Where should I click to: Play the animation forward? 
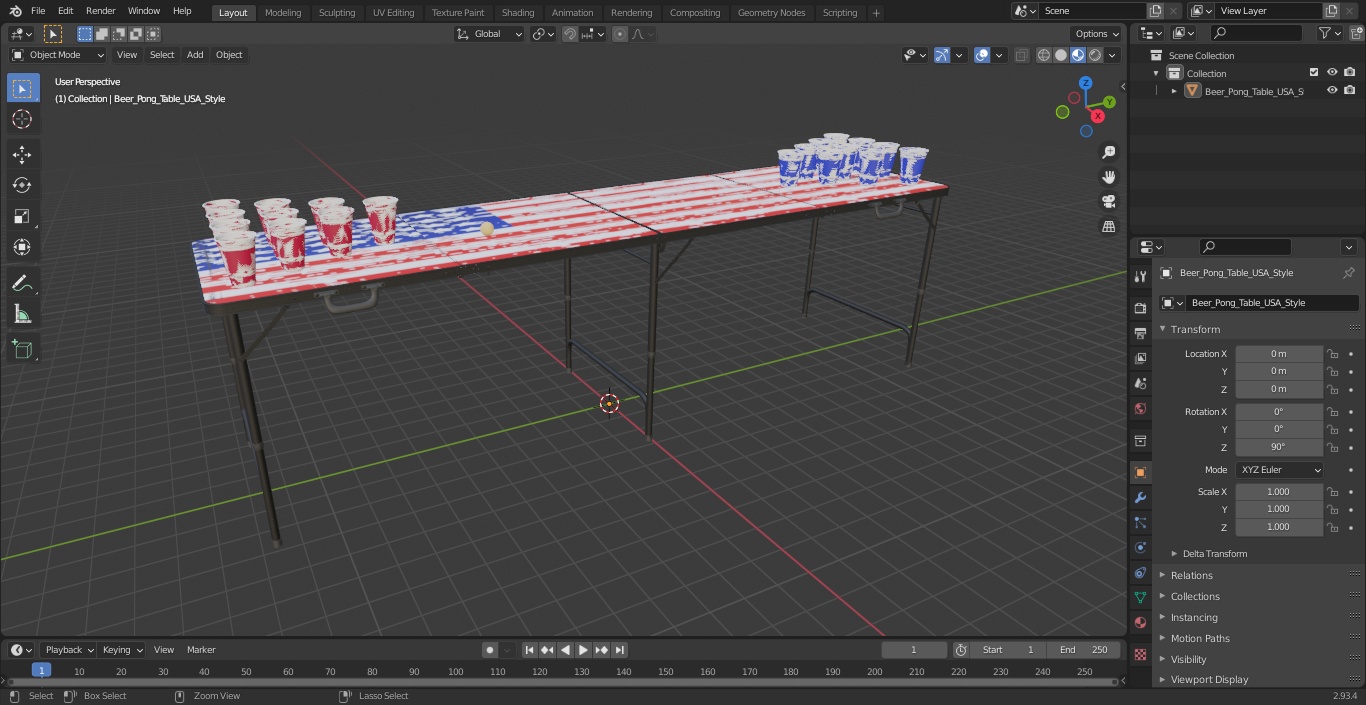click(583, 650)
